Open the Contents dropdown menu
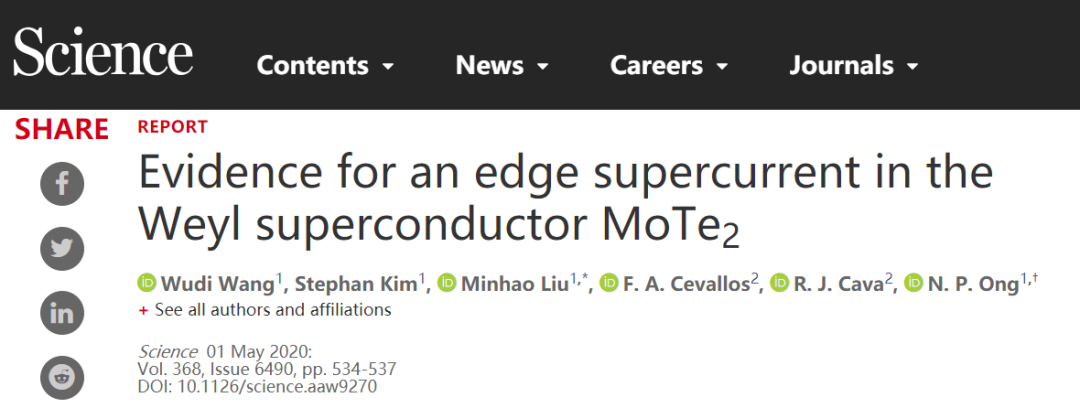This screenshot has width=1080, height=408. pyautogui.click(x=325, y=65)
